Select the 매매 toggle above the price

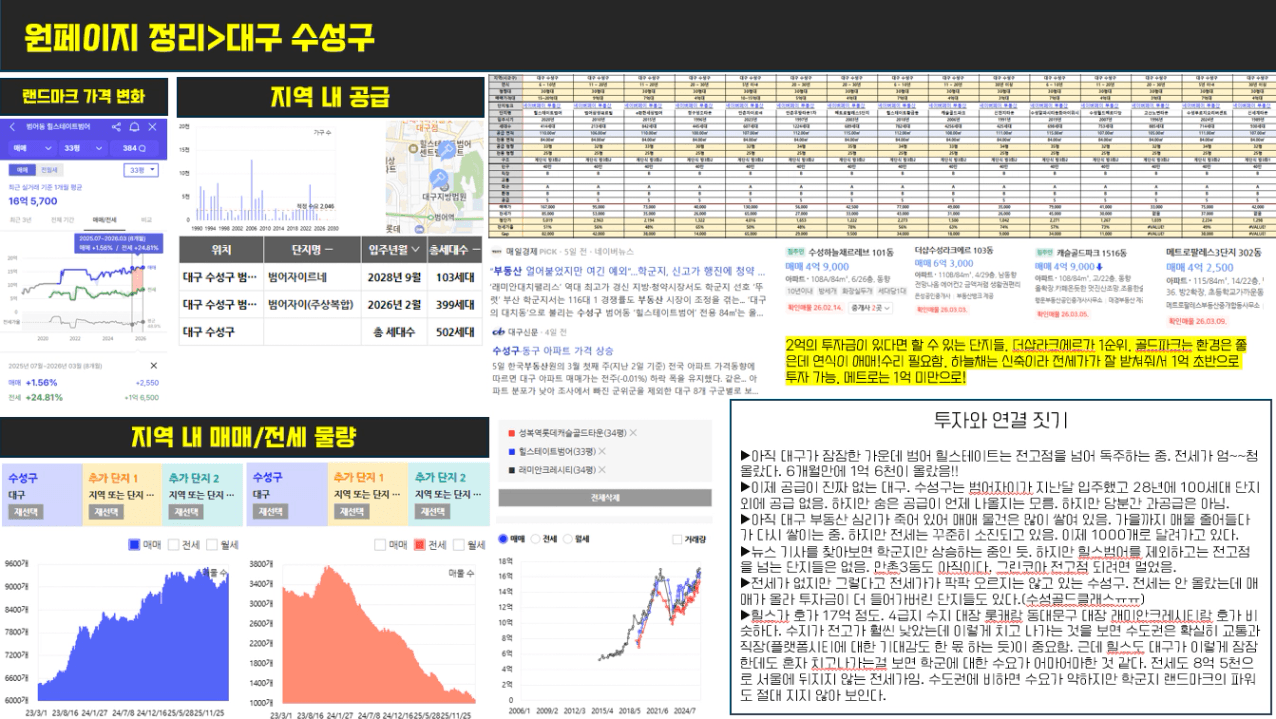coord(21,170)
